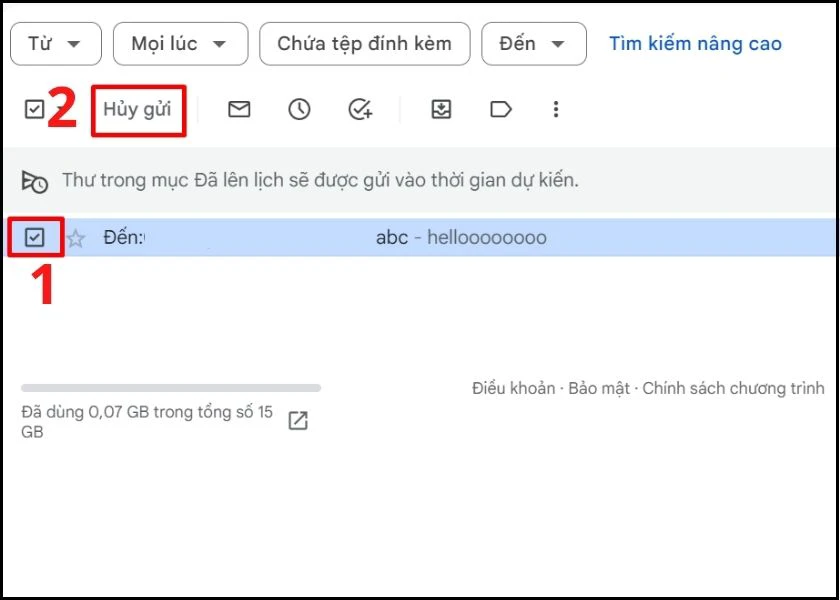Click the scheduled-send icon in info banner
The height and width of the screenshot is (600, 840).
click(35, 182)
